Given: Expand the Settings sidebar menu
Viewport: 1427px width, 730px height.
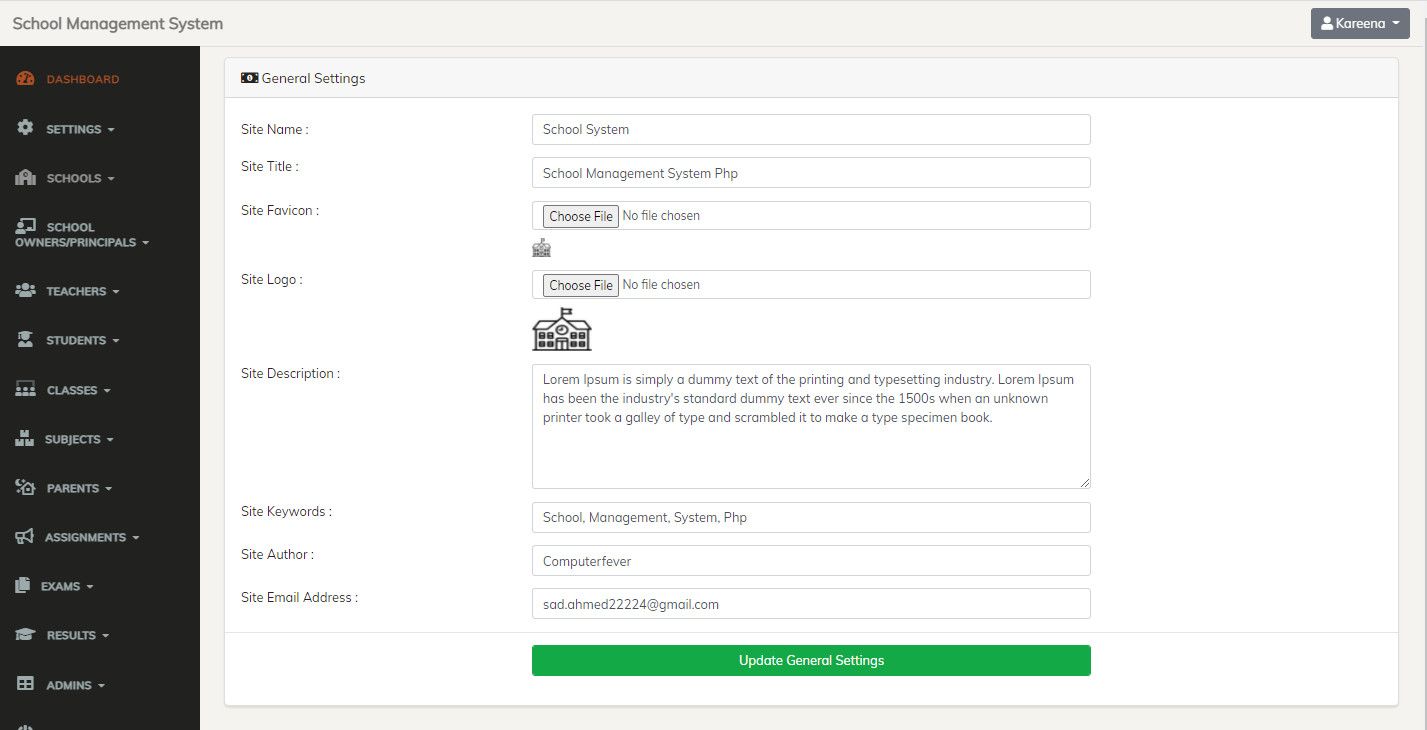Looking at the screenshot, I should [x=80, y=129].
